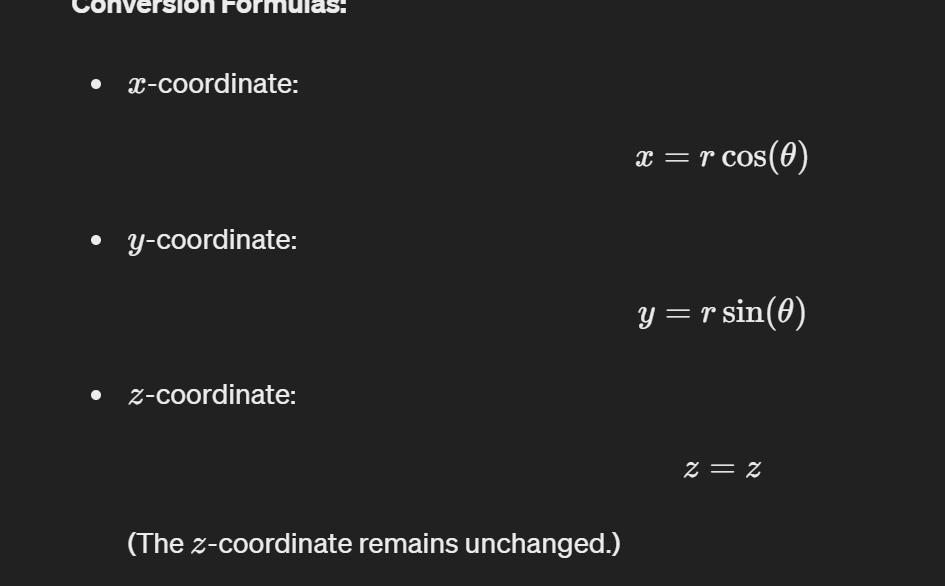Screen dimensions: 945x586
Task: Click the cos text in the x formula
Action: pyautogui.click(x=744, y=158)
